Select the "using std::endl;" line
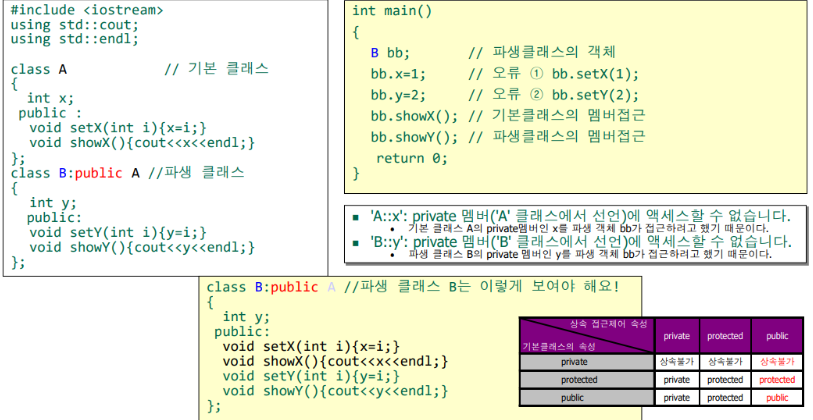This screenshot has height=420, width=813. point(75,39)
